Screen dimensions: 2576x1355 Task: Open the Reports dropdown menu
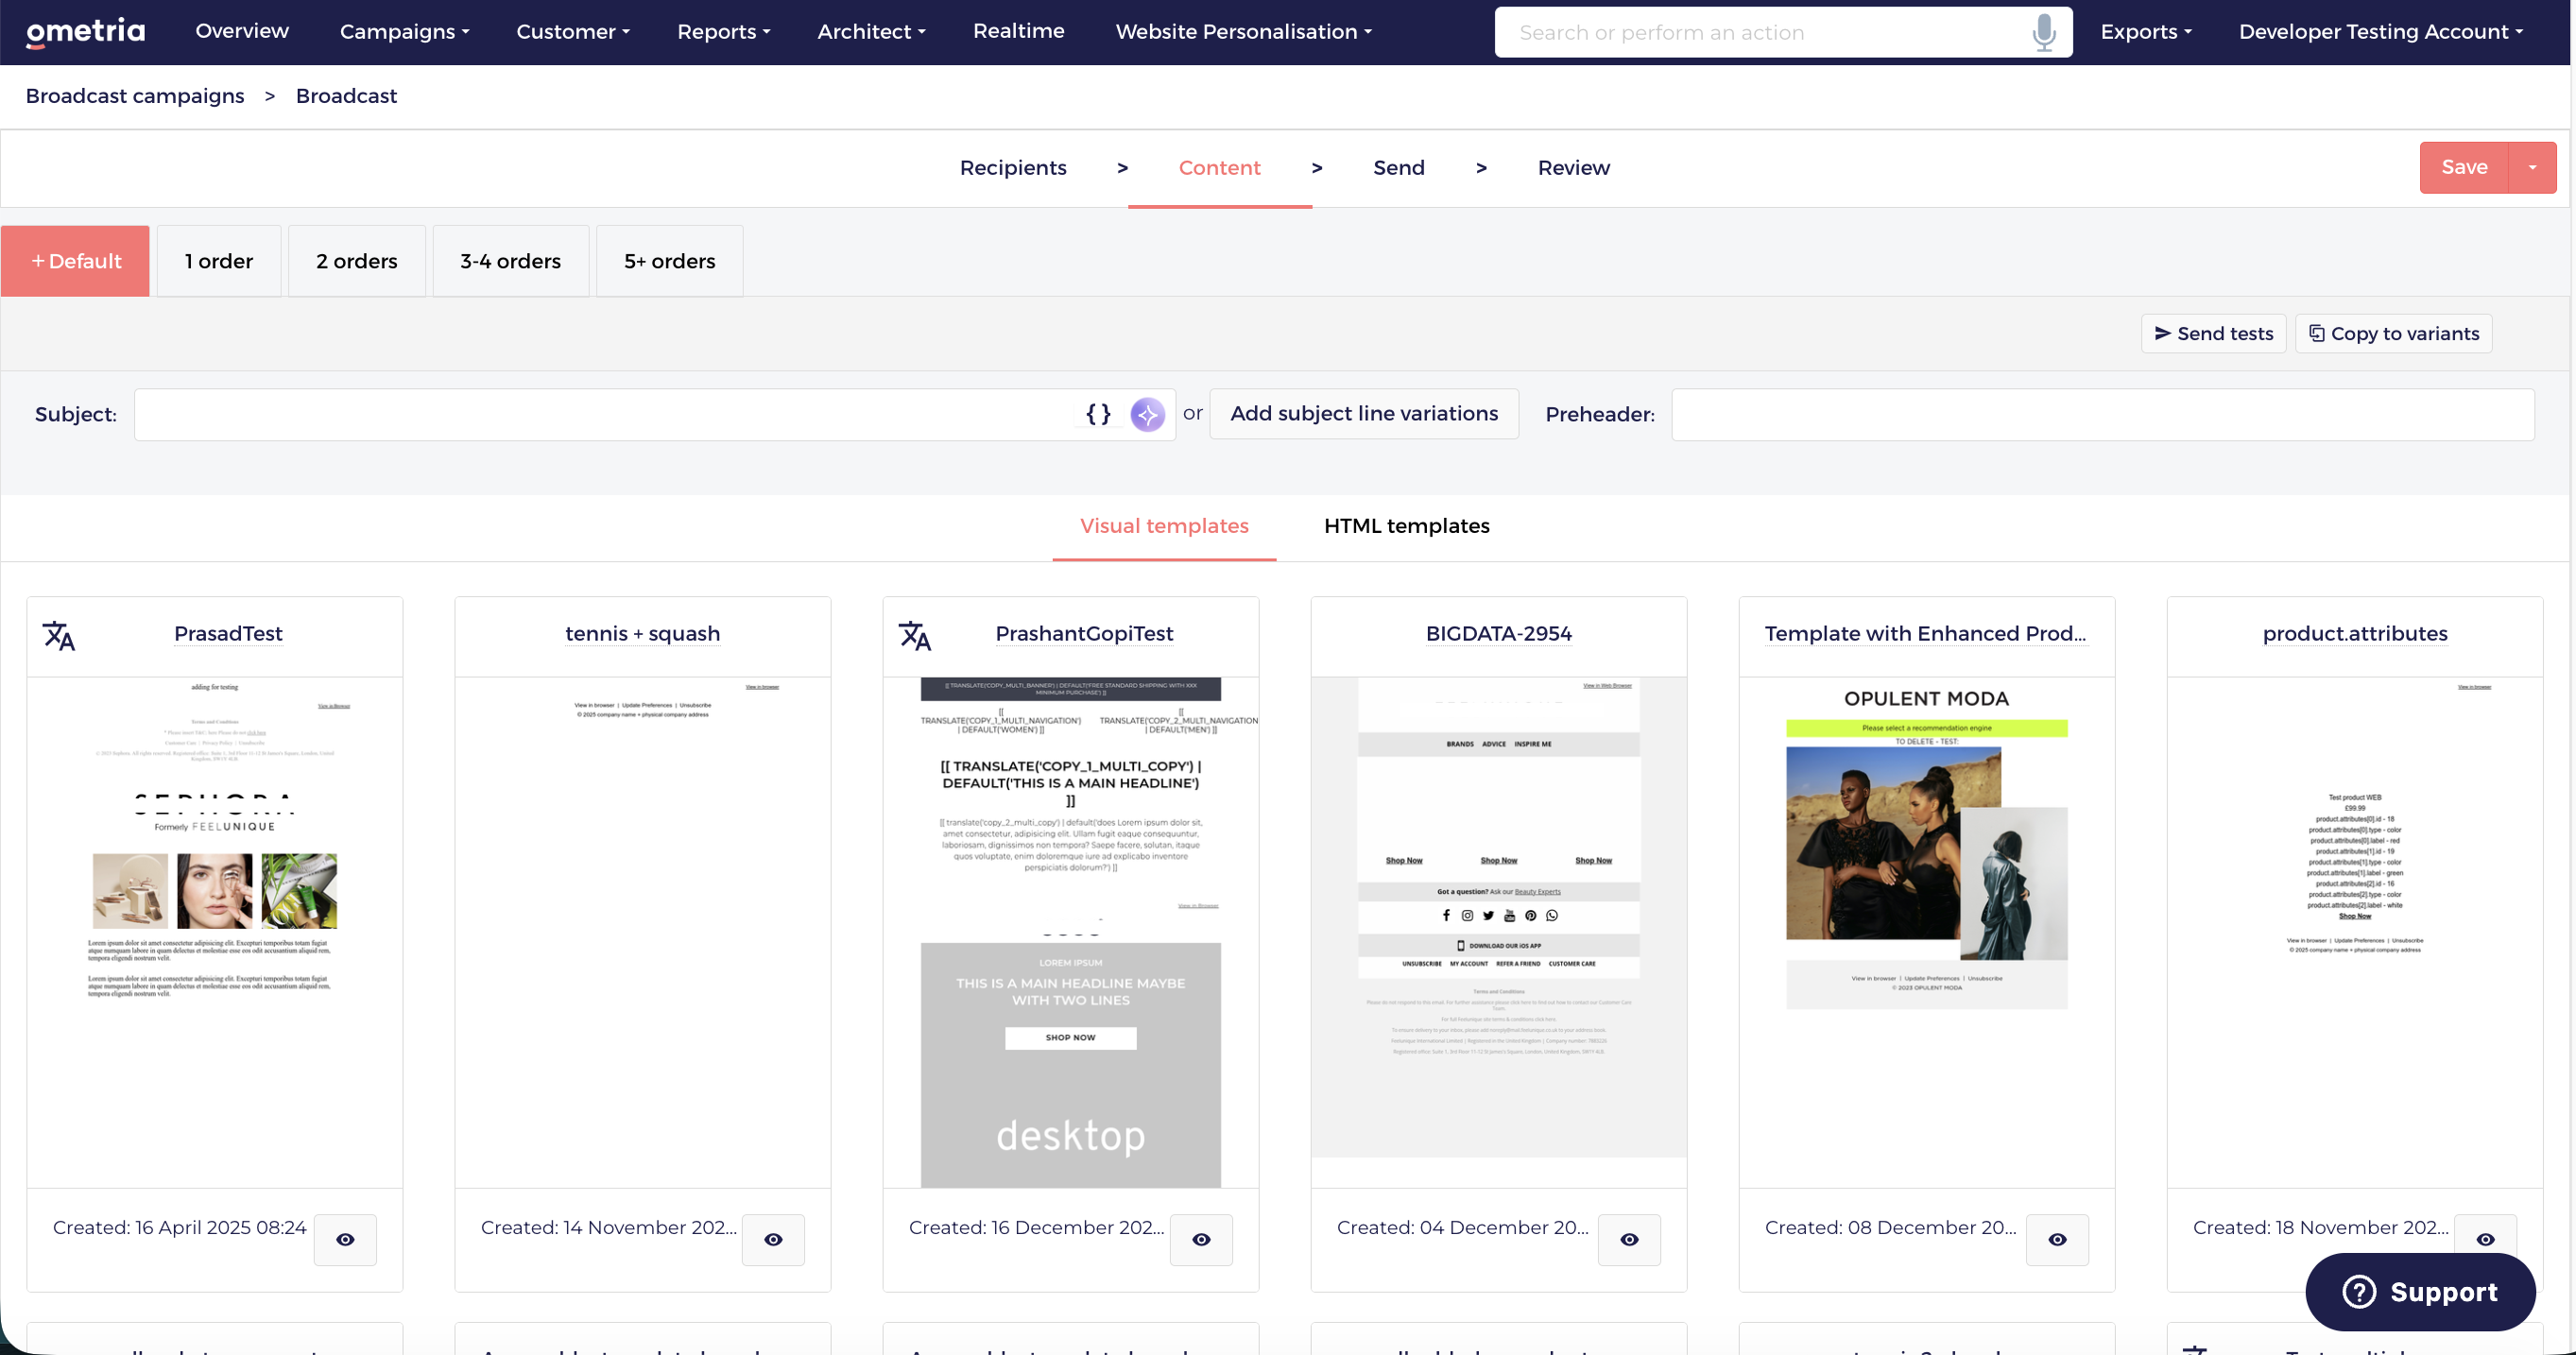(x=724, y=31)
